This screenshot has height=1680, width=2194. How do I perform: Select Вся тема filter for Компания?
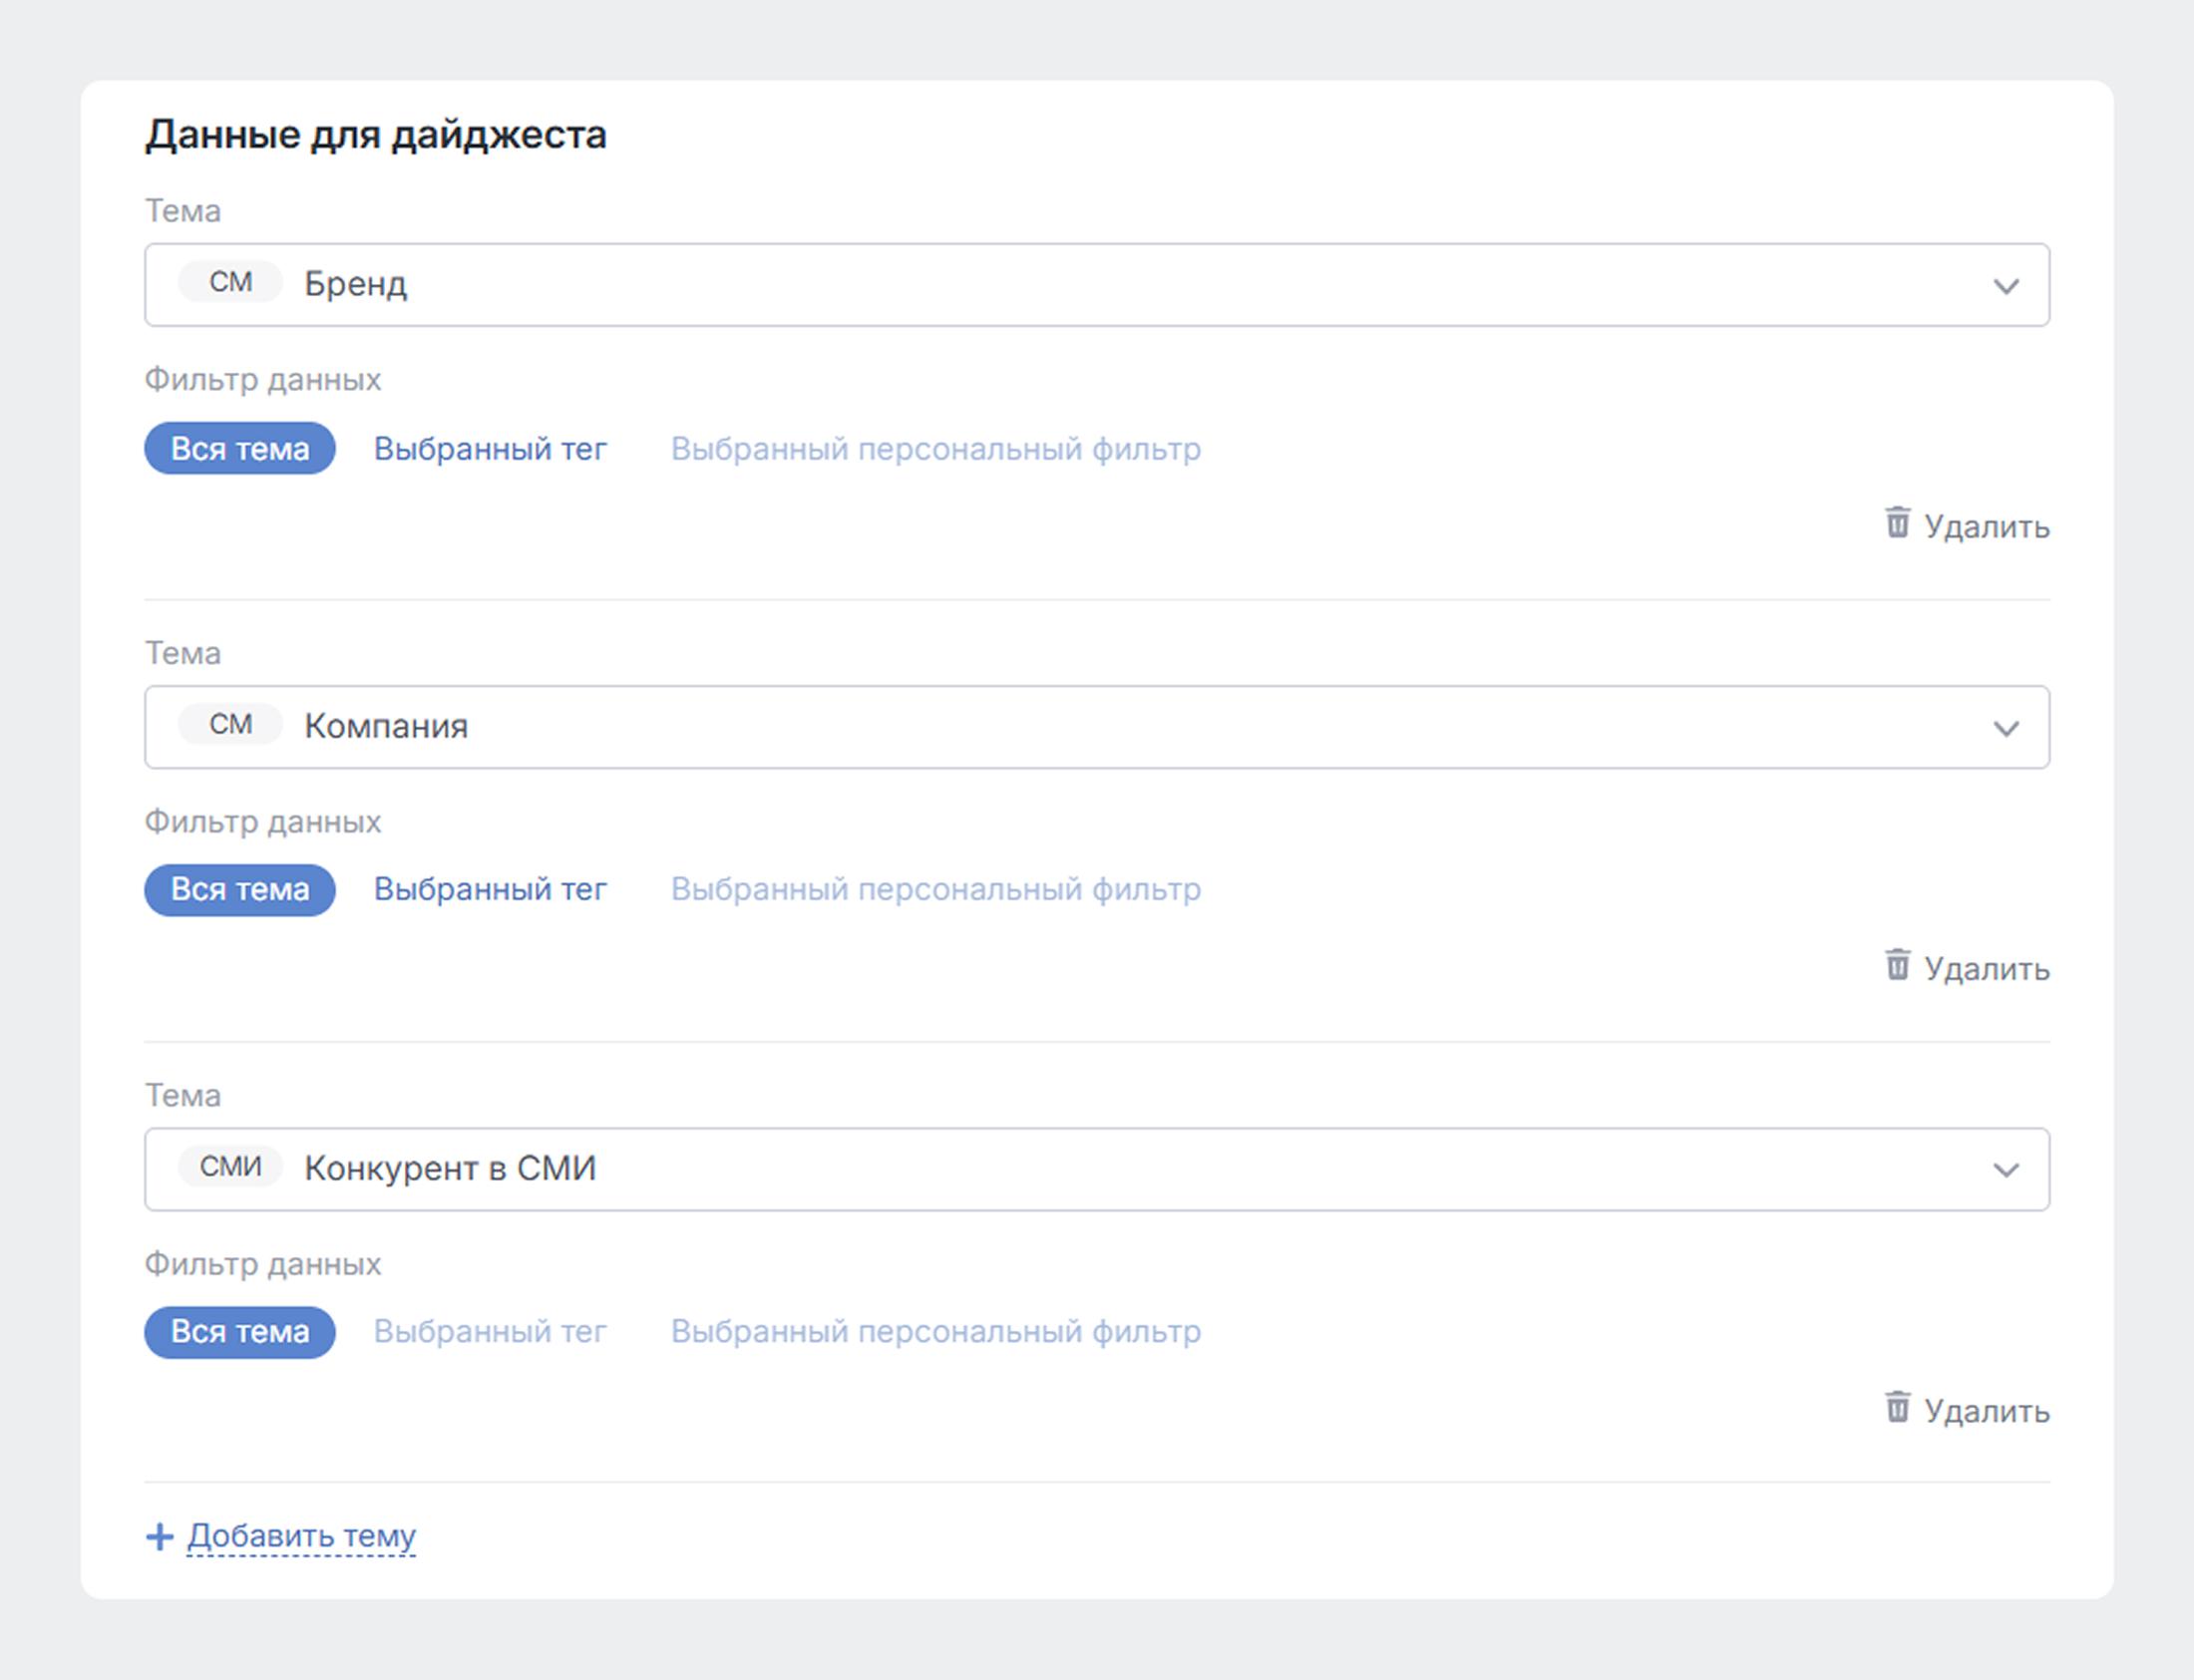(240, 890)
